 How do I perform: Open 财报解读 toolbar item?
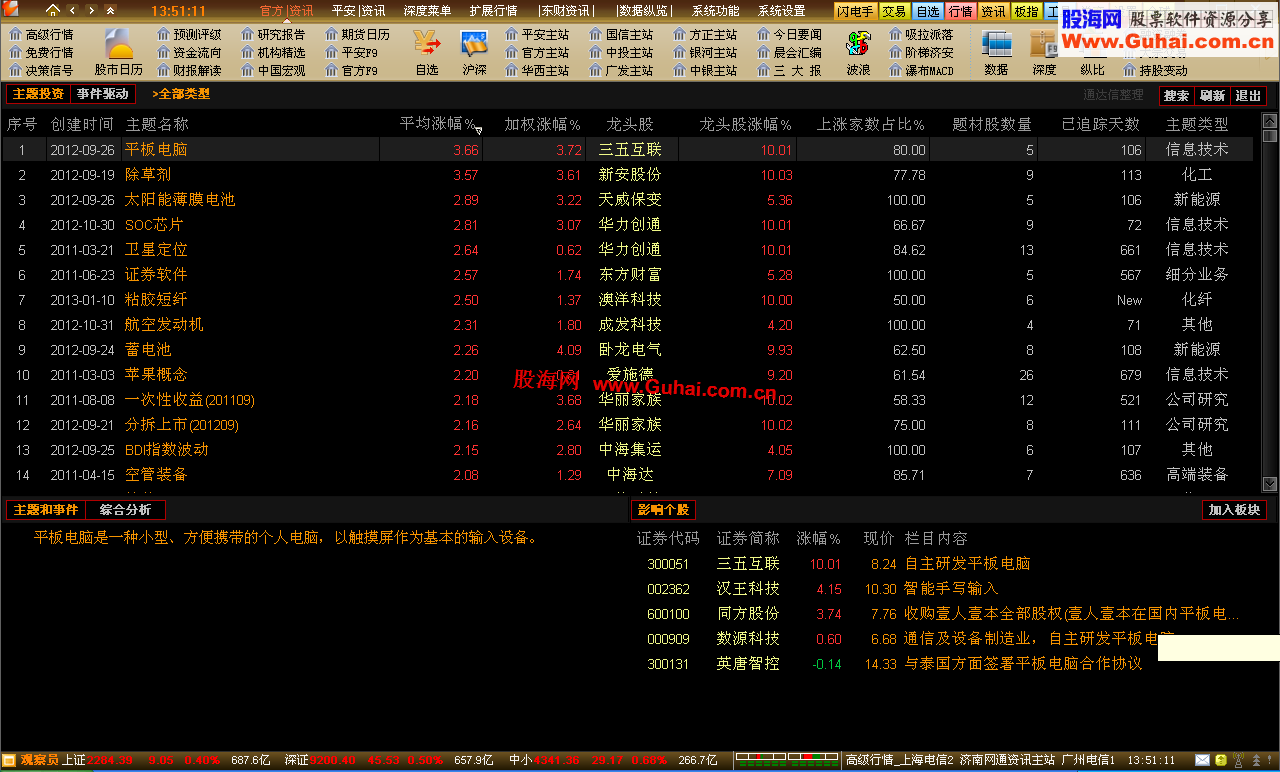189,70
